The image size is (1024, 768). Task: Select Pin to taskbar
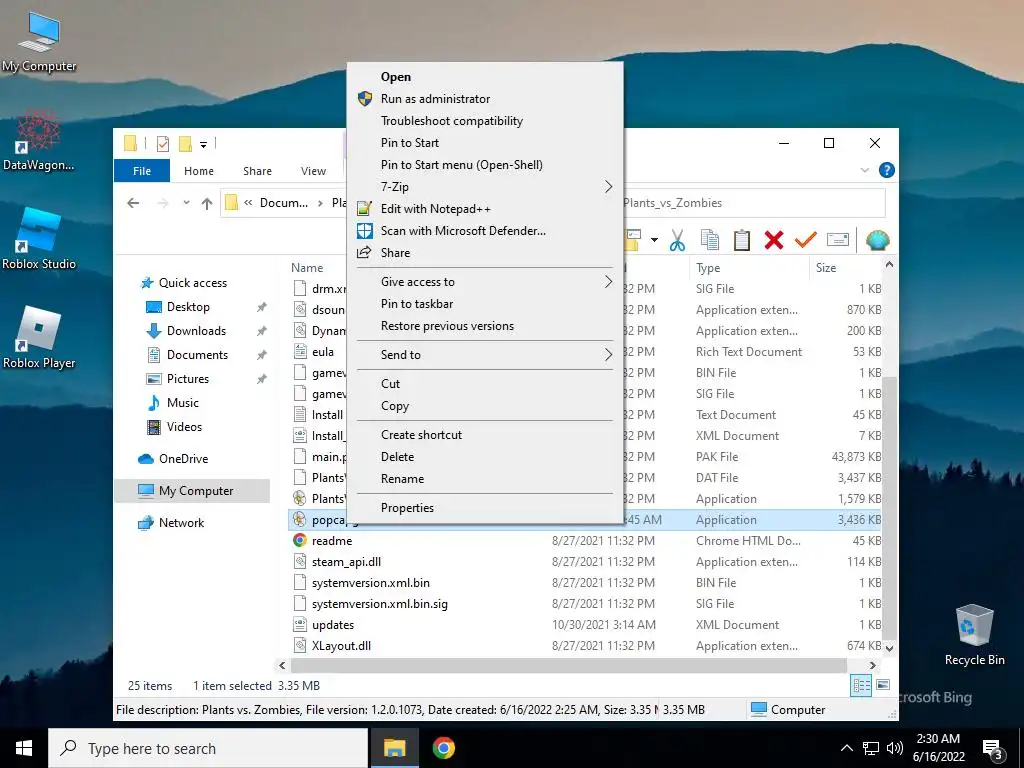[x=417, y=304]
